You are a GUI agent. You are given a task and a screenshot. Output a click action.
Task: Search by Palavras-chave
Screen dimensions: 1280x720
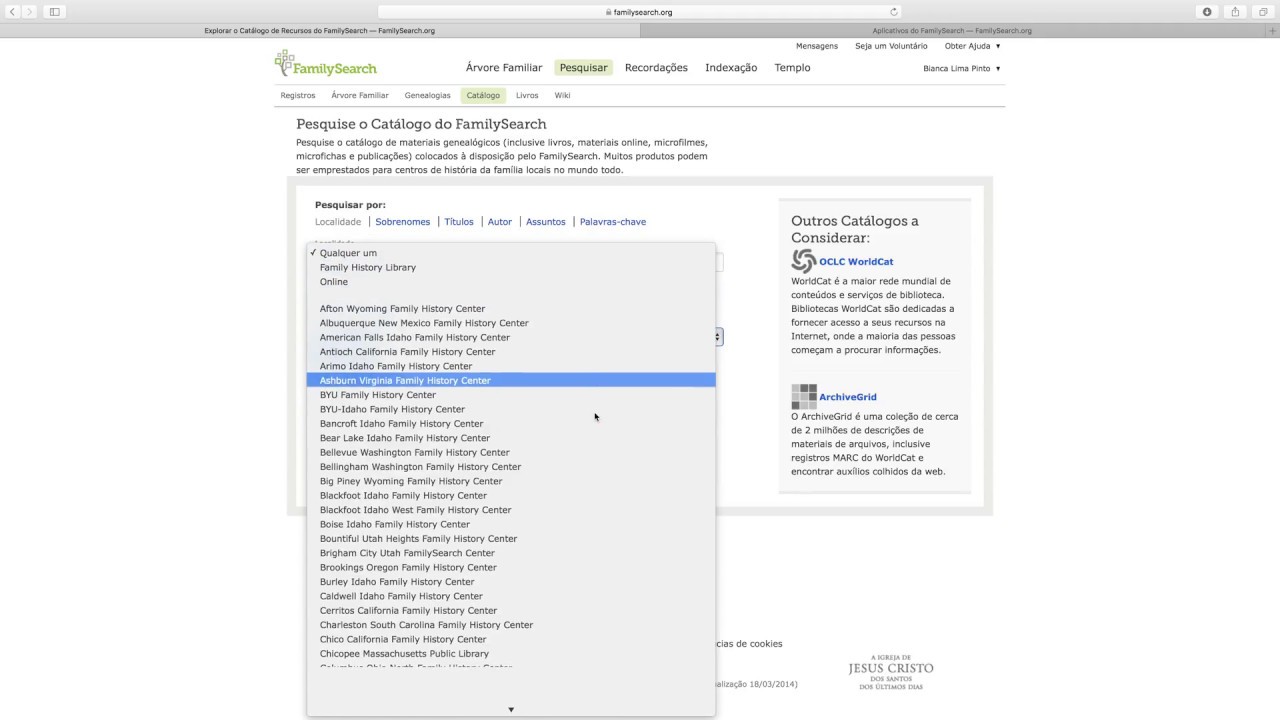(613, 222)
